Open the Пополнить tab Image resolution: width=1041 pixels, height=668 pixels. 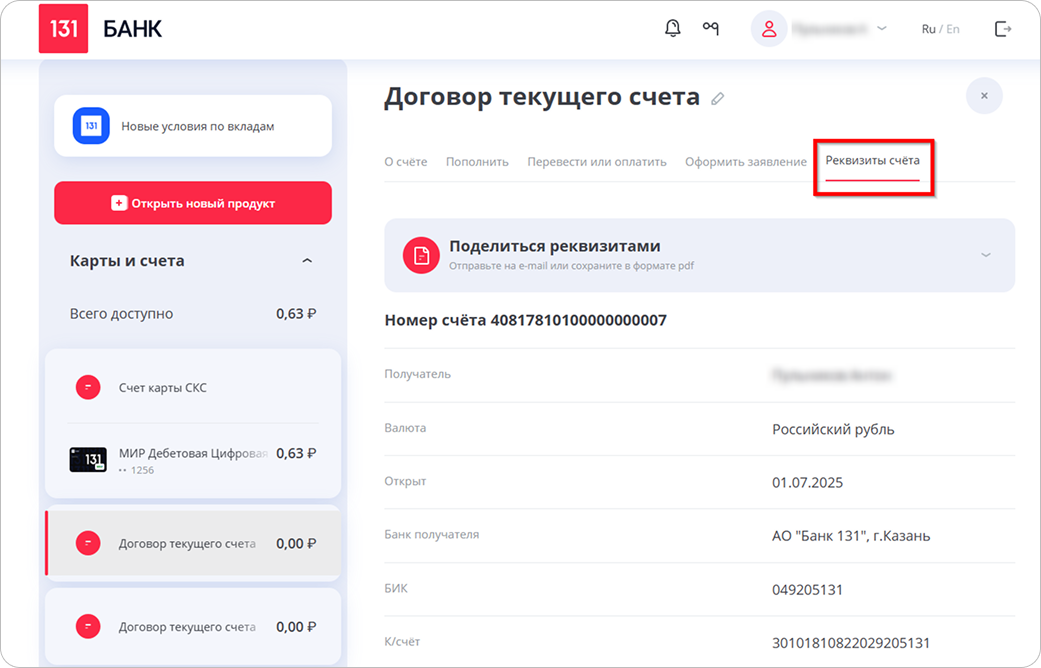[477, 162]
